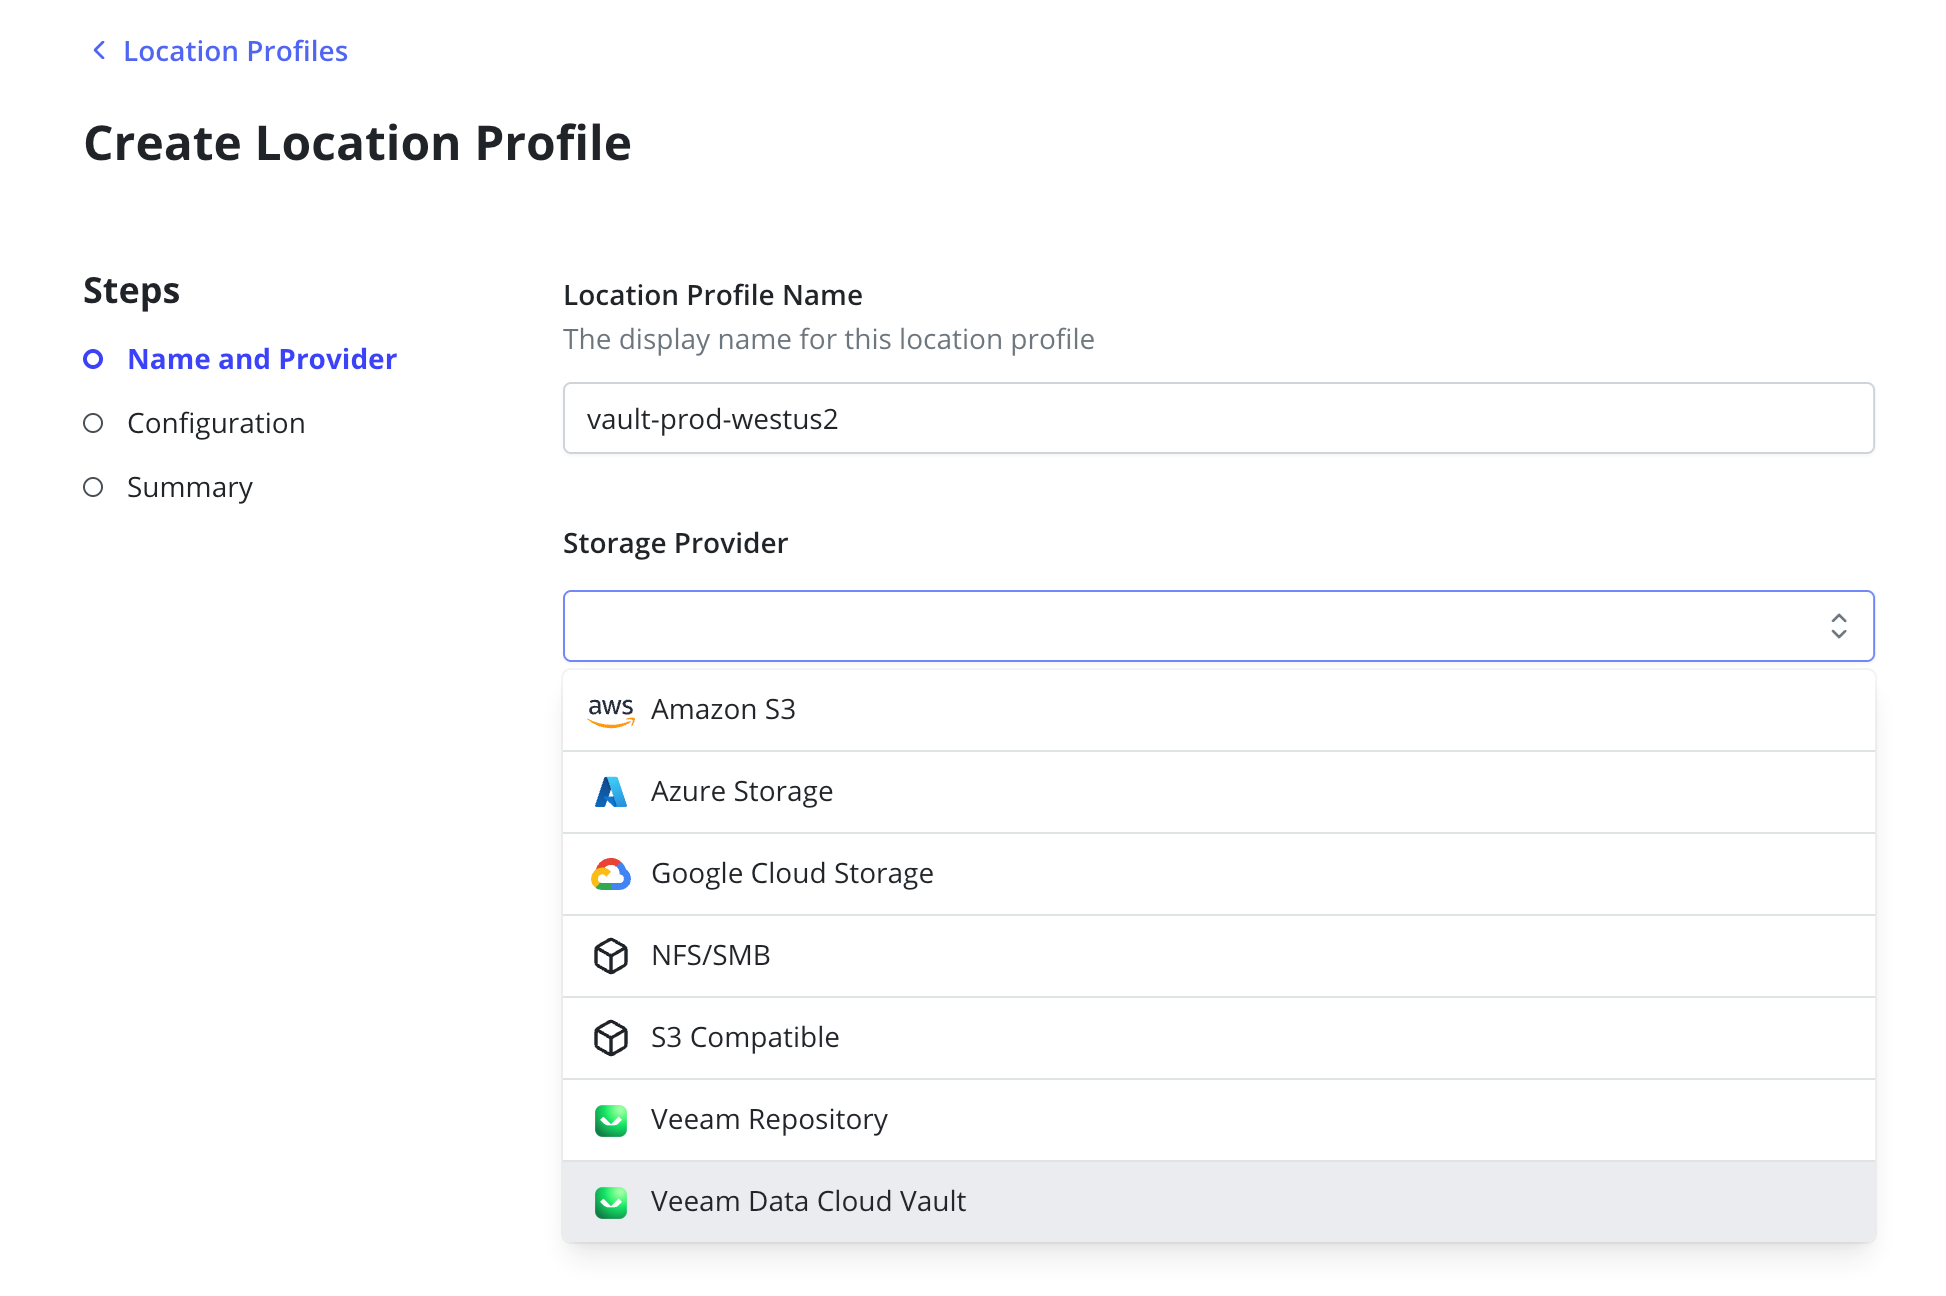
Task: Click the AWS logo icon
Action: click(x=610, y=710)
